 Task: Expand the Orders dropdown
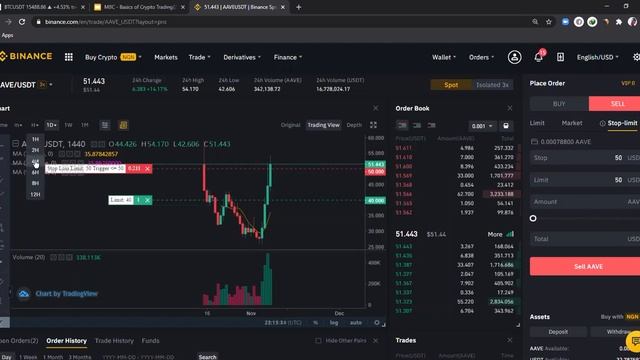click(x=481, y=57)
